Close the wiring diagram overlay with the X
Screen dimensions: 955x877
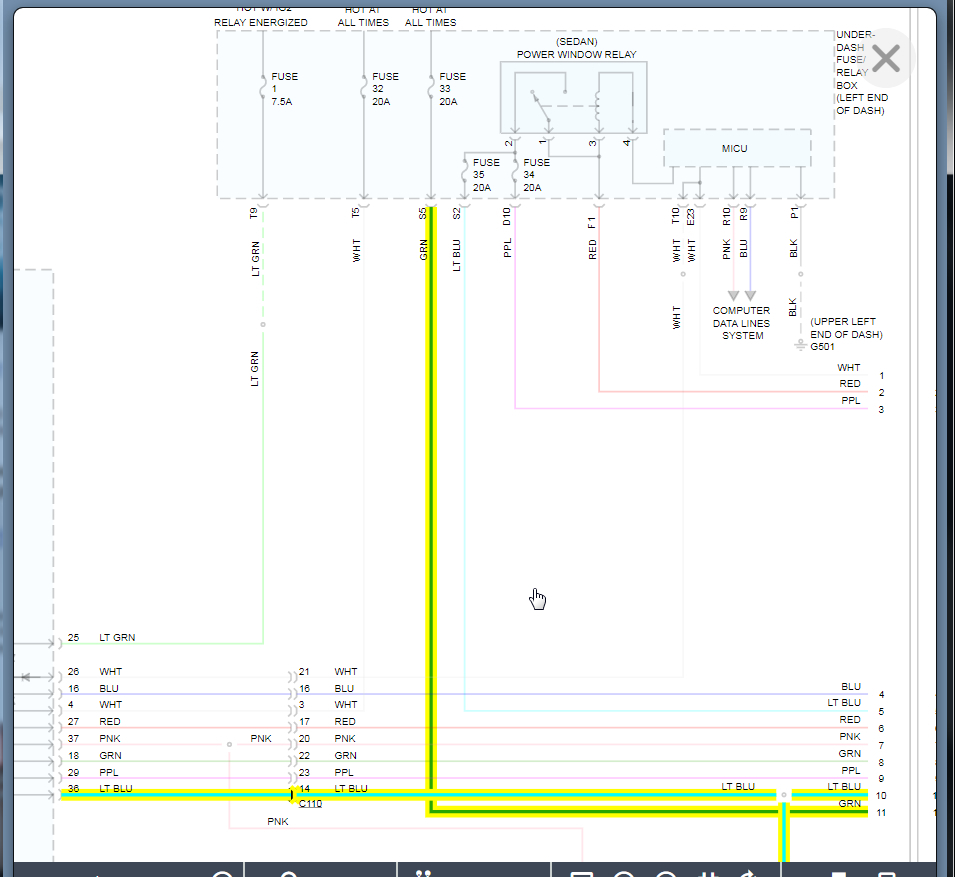coord(886,58)
